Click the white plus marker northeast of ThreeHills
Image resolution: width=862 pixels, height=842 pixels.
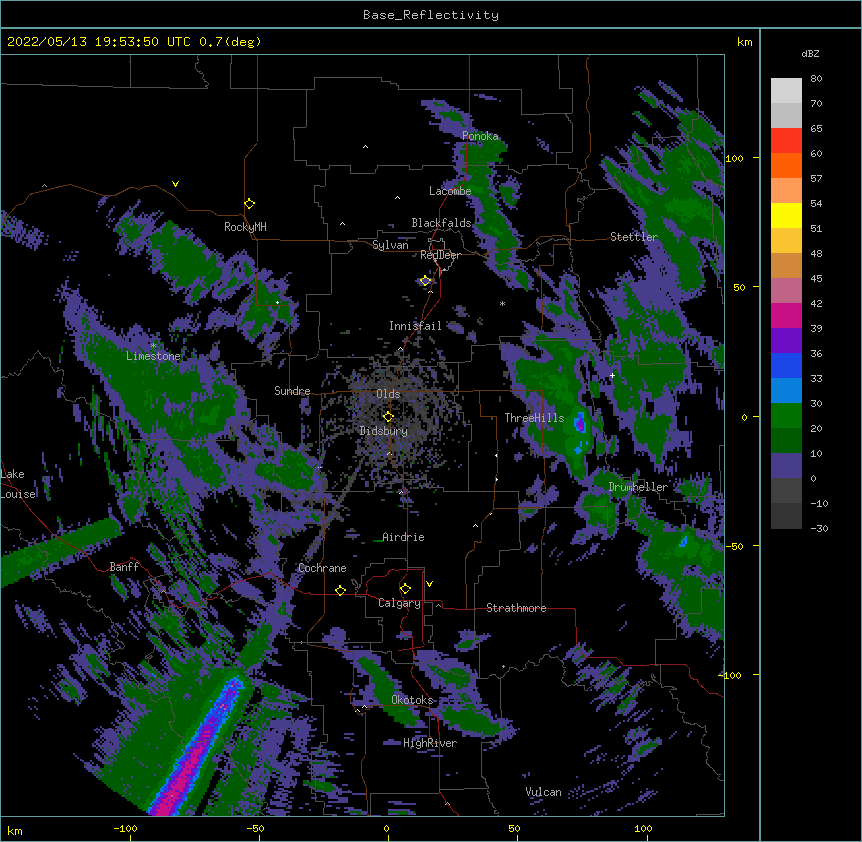point(612,375)
